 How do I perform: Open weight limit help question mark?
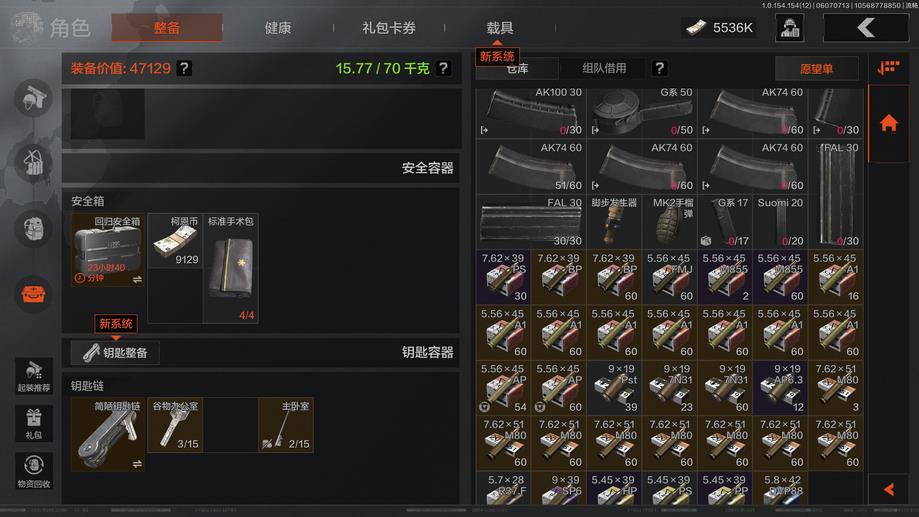(x=444, y=69)
